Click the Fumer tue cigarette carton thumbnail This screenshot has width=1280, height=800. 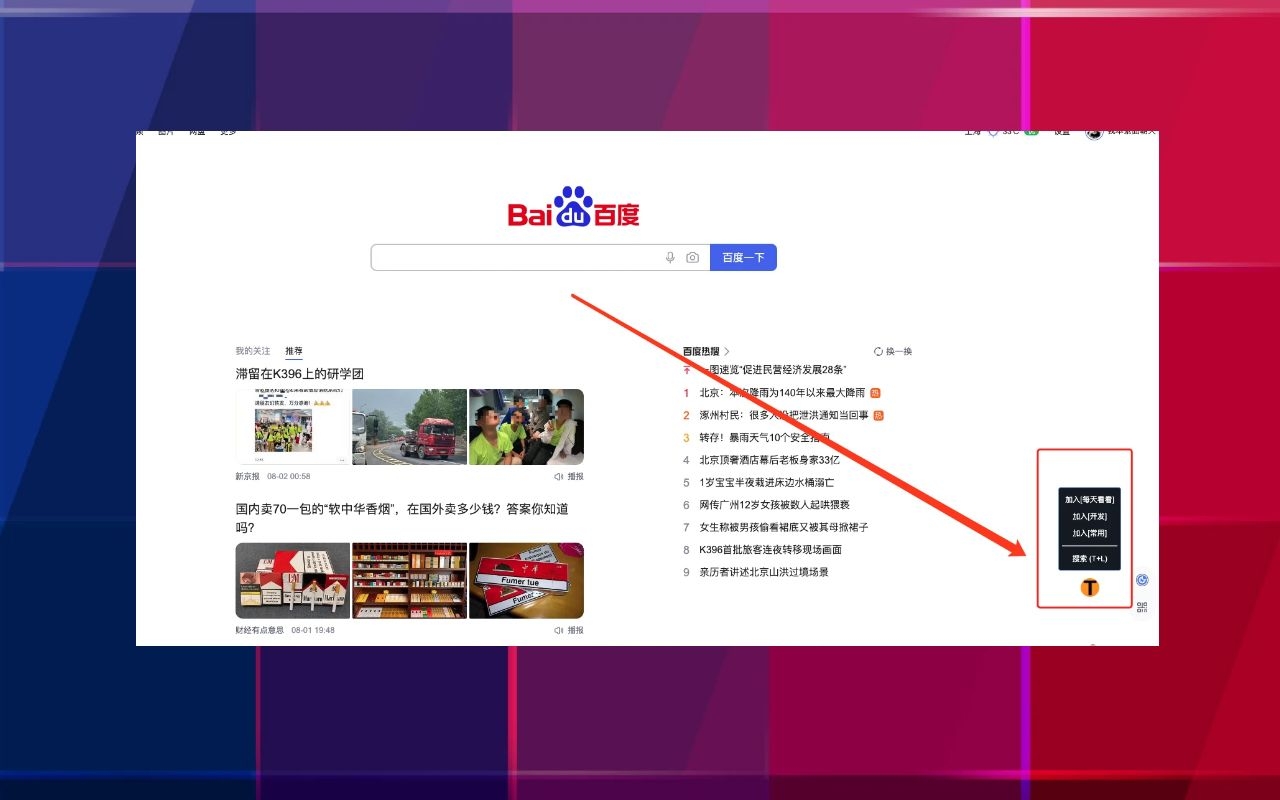tap(526, 581)
